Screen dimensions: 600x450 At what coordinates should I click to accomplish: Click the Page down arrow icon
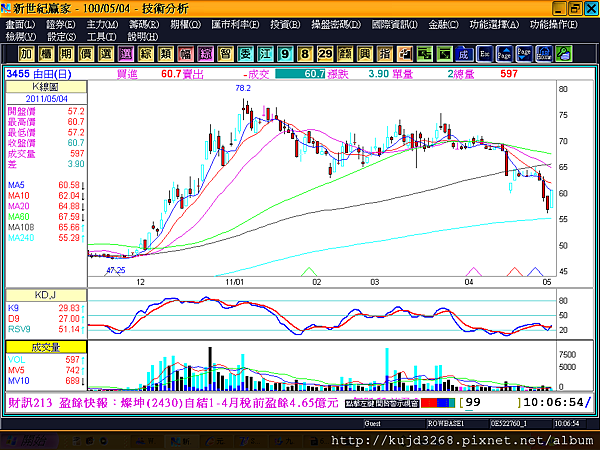point(524,54)
